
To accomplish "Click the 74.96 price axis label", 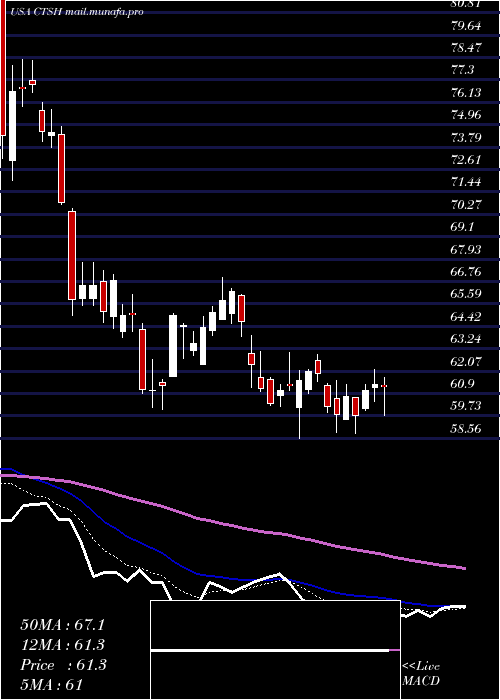I will (x=466, y=115).
